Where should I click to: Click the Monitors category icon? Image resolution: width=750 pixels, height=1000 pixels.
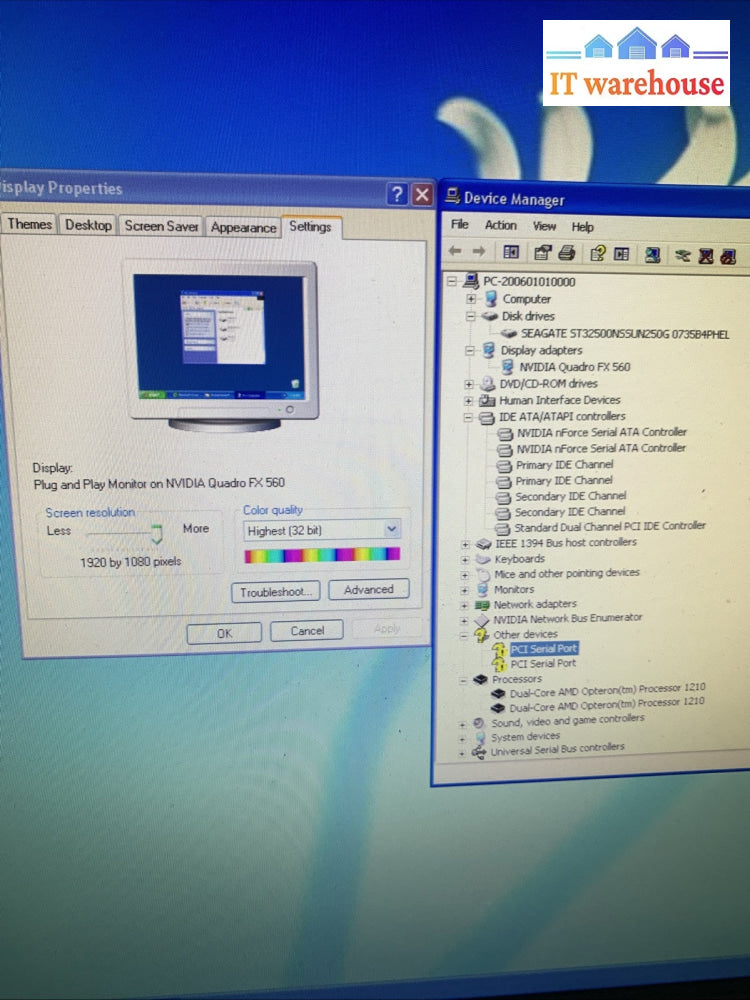click(x=483, y=589)
